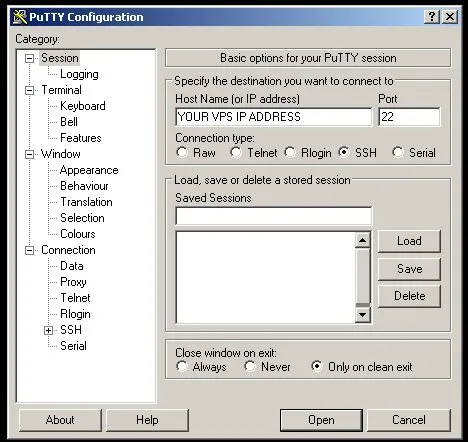Image resolution: width=468 pixels, height=442 pixels.
Task: Open the Keyboard settings category
Action: point(83,106)
